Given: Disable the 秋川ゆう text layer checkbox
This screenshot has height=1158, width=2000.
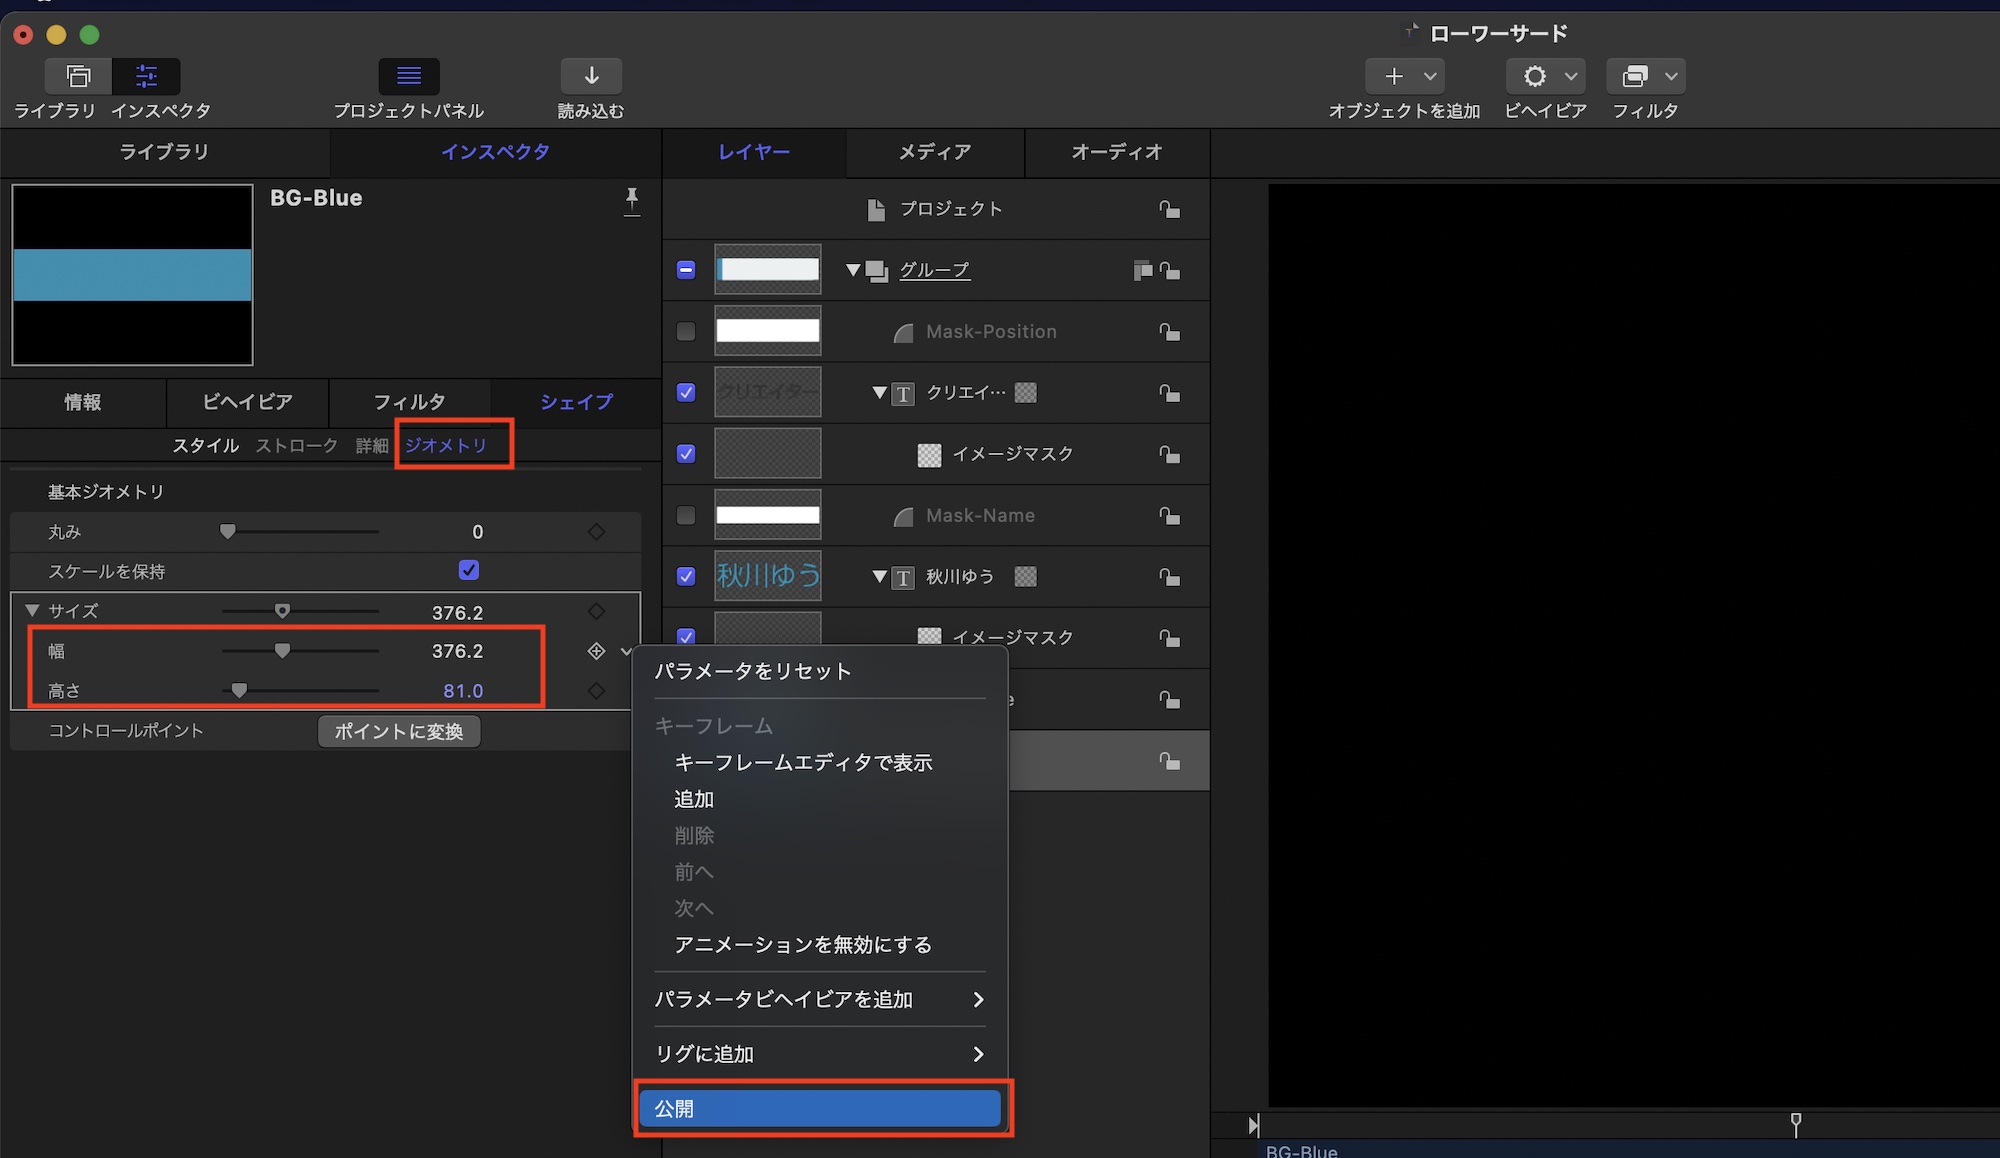Looking at the screenshot, I should (x=686, y=576).
